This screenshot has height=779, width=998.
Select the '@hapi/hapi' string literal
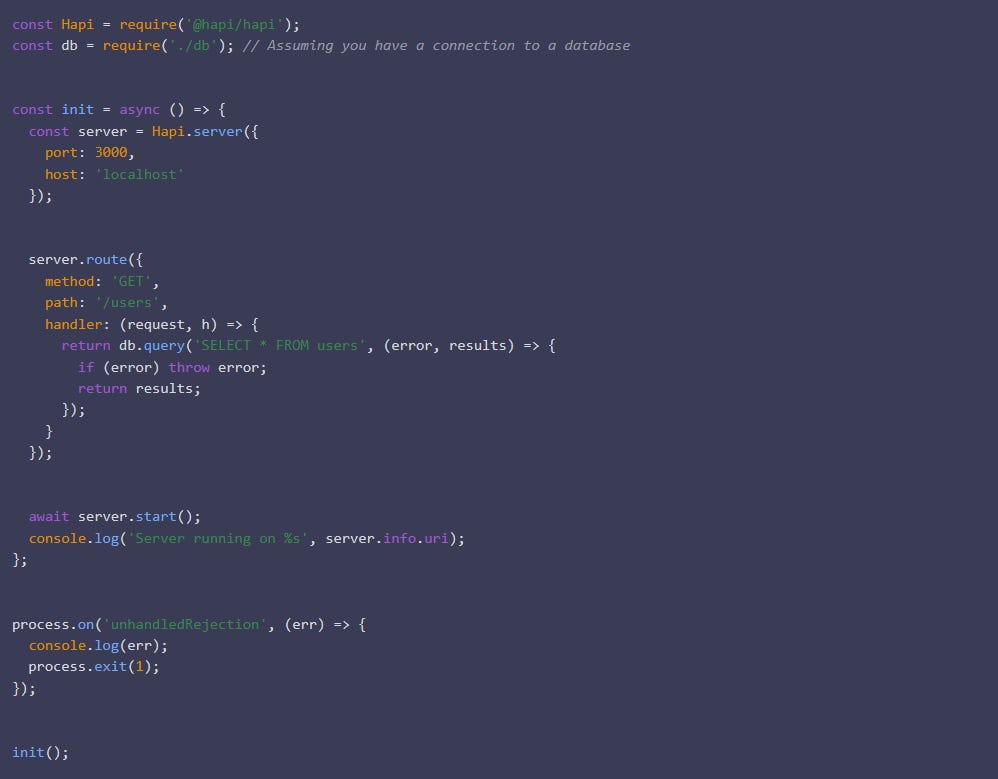pyautogui.click(x=230, y=24)
